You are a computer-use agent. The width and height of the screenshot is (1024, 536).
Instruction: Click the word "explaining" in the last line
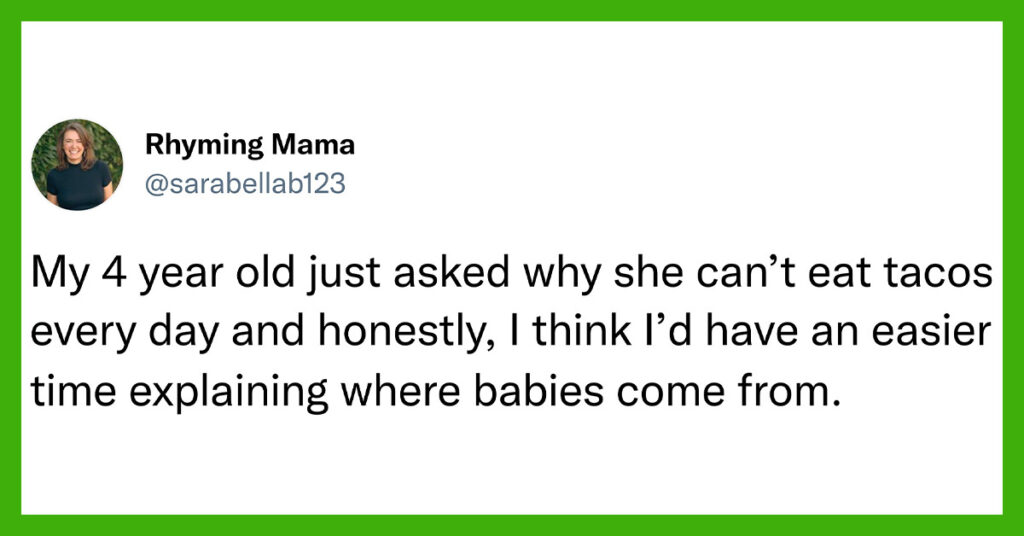pos(228,393)
